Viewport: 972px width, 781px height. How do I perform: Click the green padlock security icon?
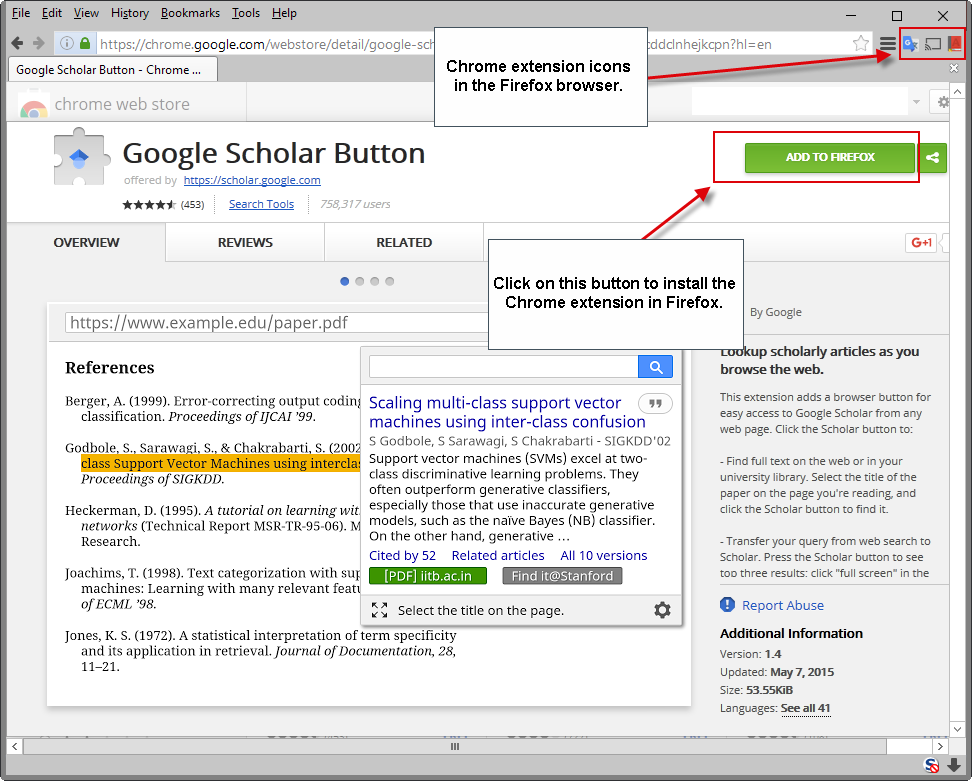85,43
